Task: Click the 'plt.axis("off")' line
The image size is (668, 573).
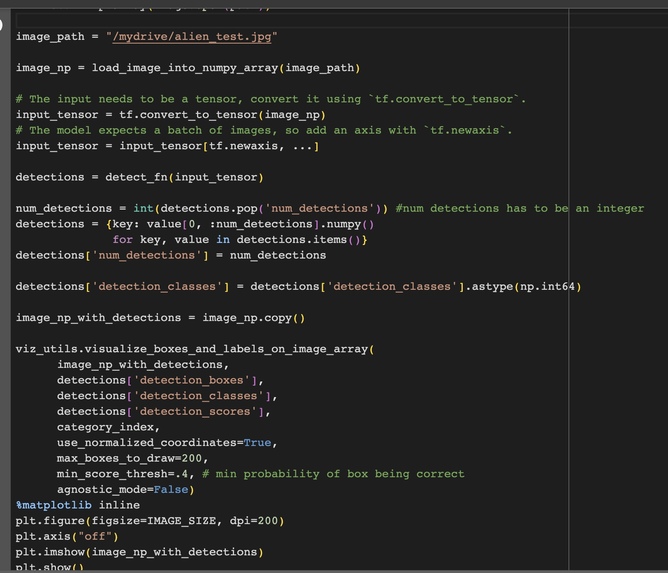Action: click(67, 536)
